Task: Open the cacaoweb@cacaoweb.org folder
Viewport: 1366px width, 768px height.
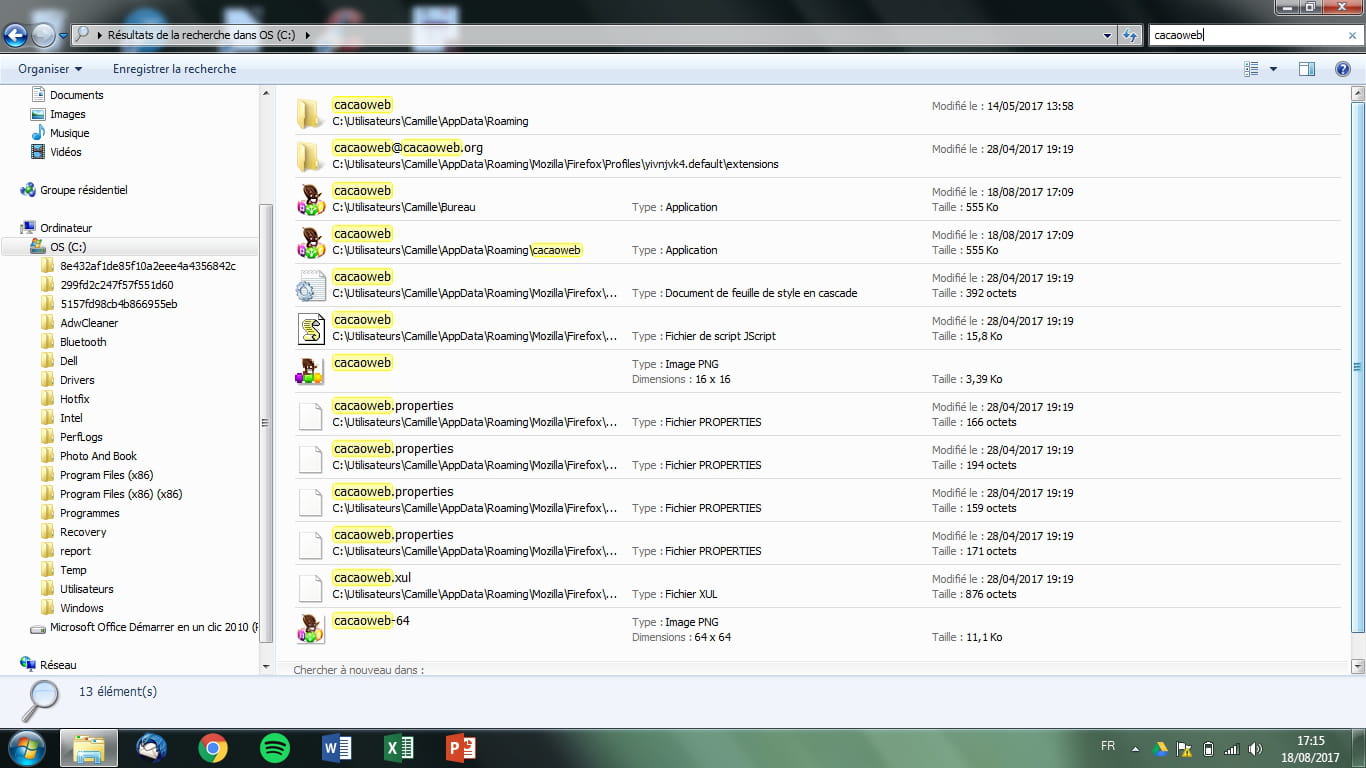Action: click(x=407, y=148)
